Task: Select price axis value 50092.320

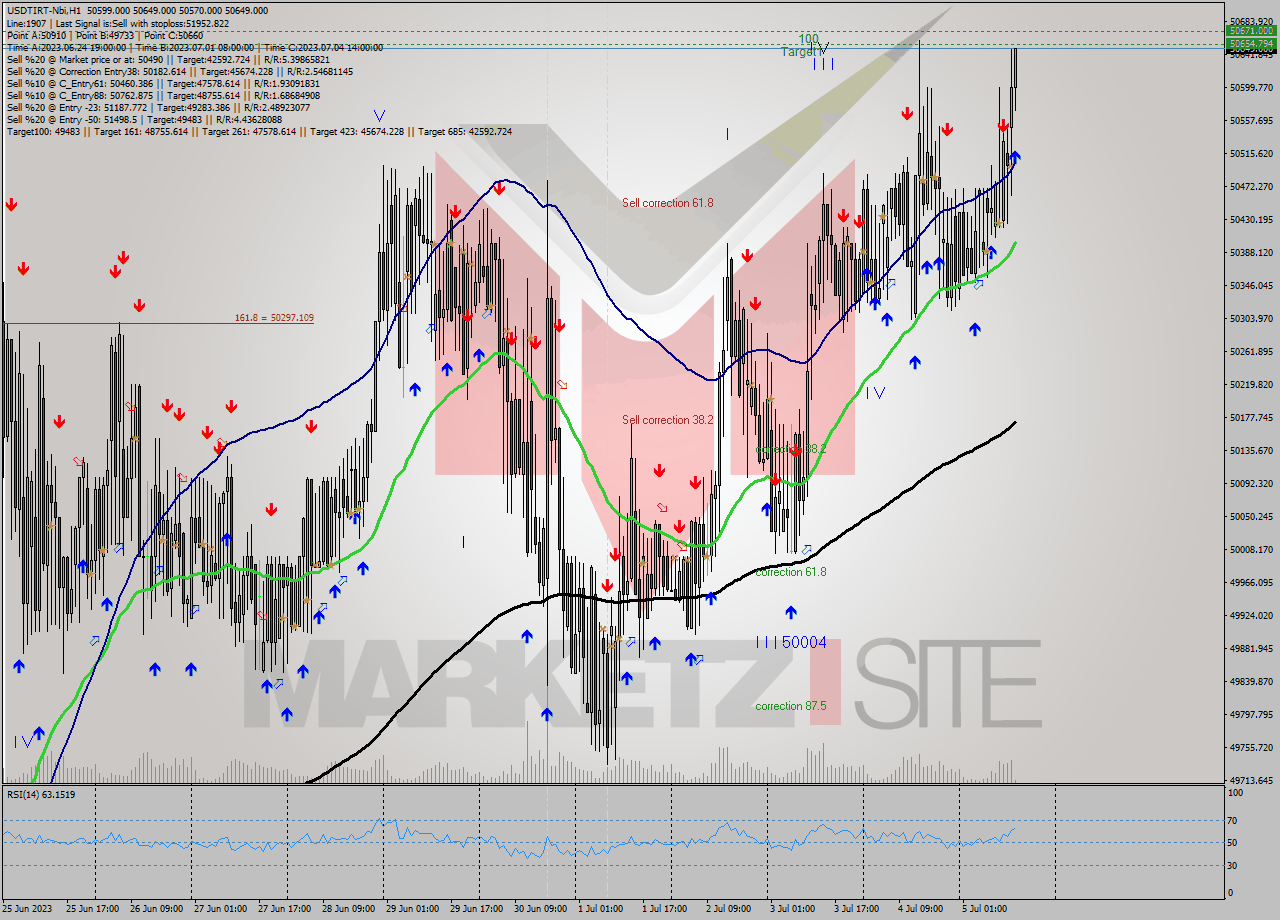Action: click(x=1251, y=484)
